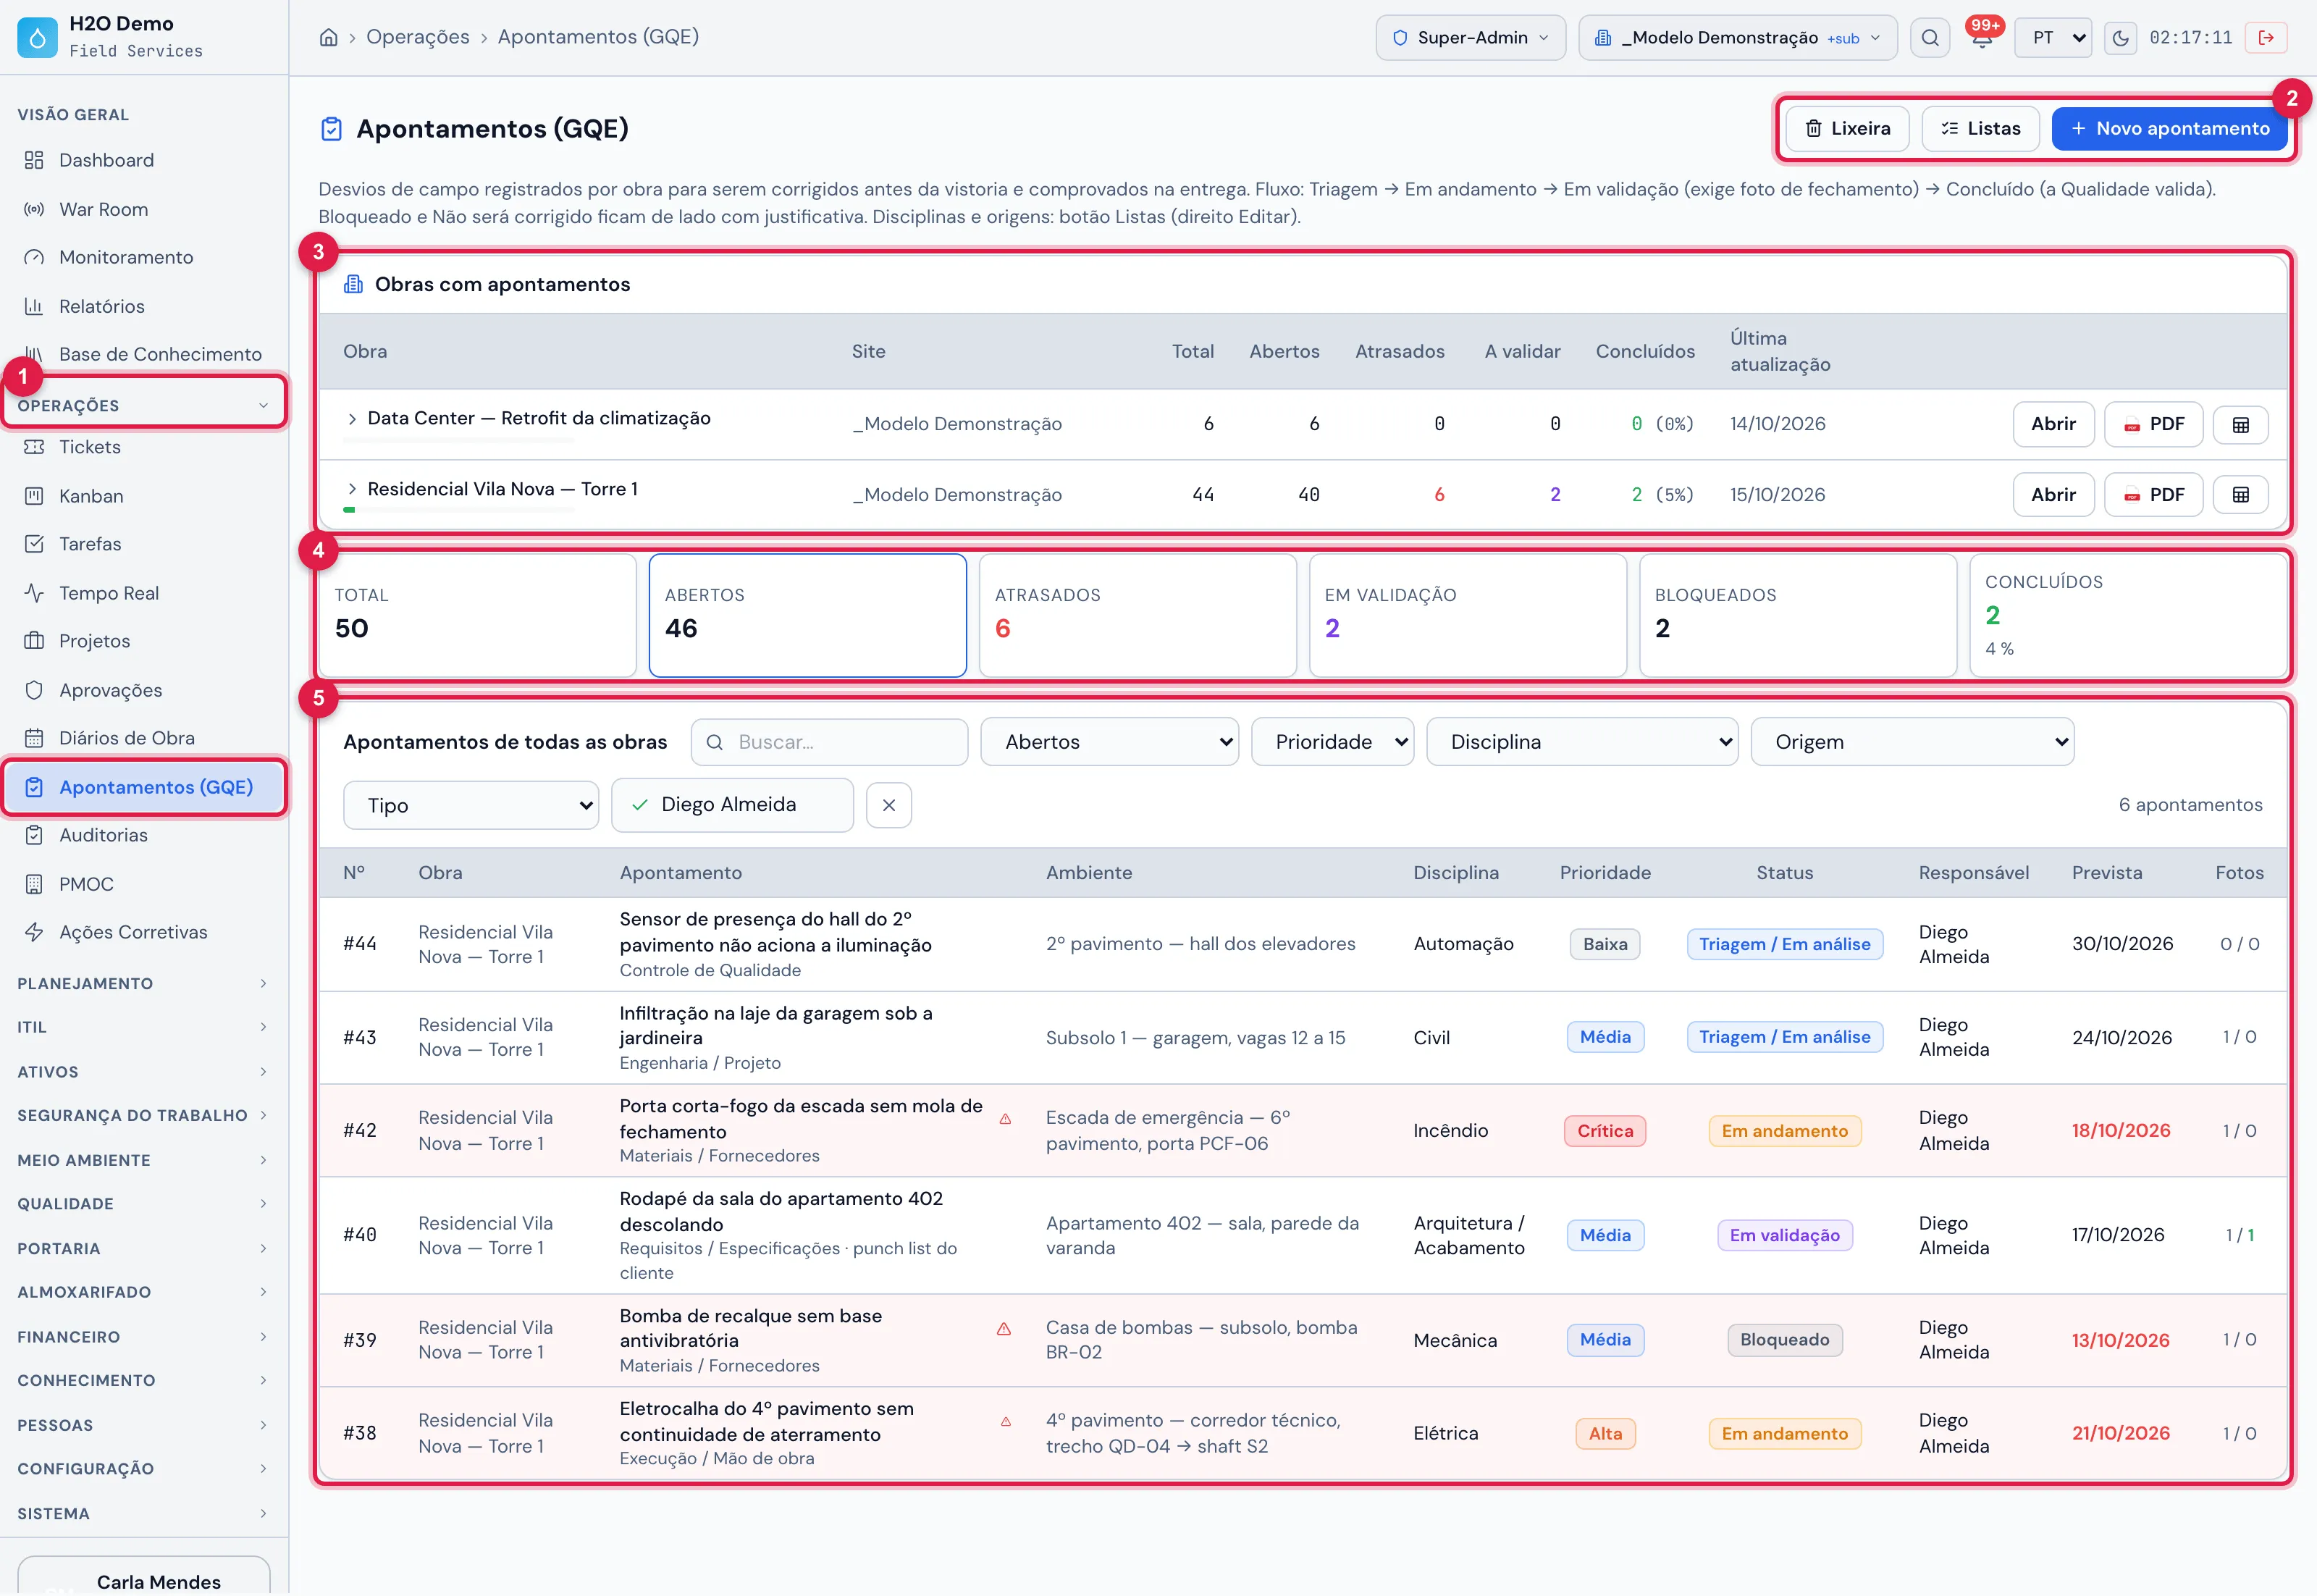
Task: Open the PT language selector
Action: (2052, 38)
